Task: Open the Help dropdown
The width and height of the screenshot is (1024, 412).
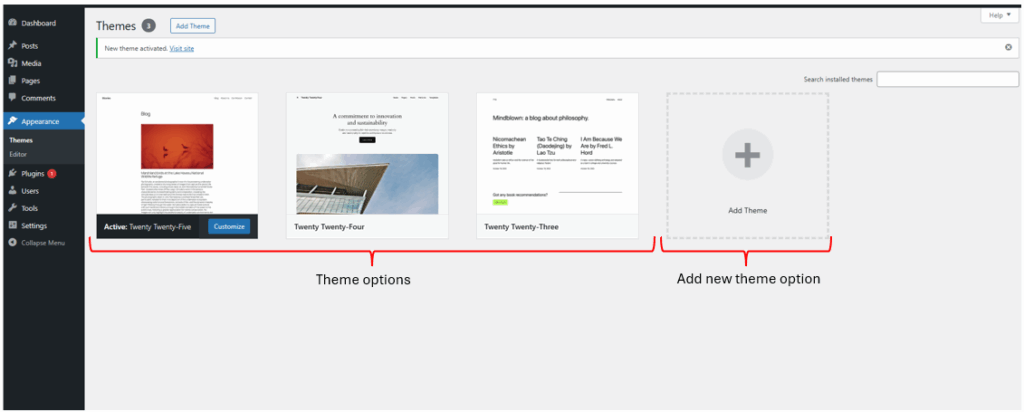Action: pos(999,15)
